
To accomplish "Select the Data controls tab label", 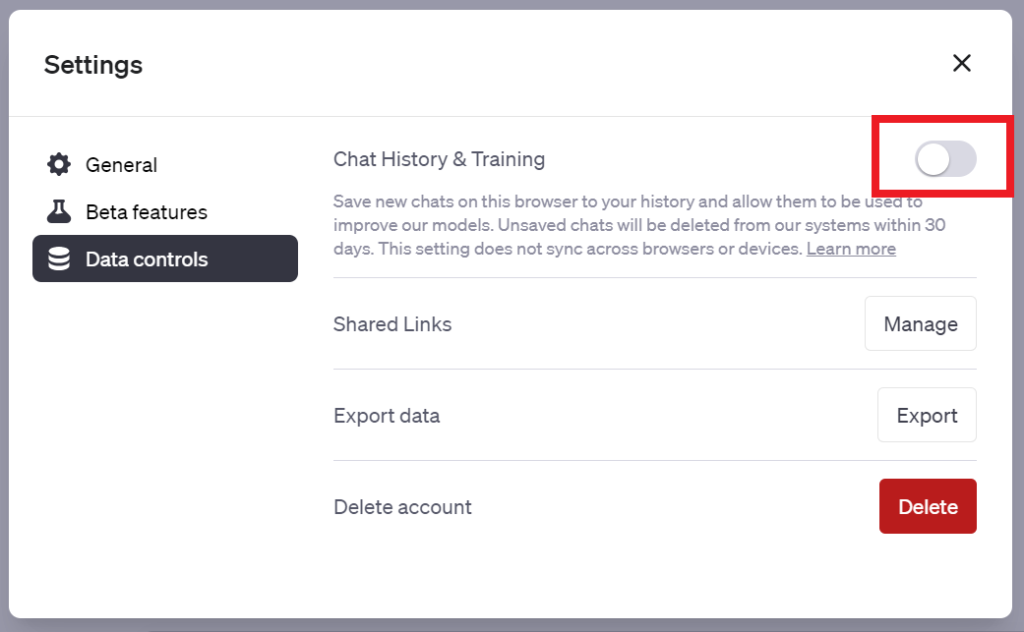I will pyautogui.click(x=146, y=259).
